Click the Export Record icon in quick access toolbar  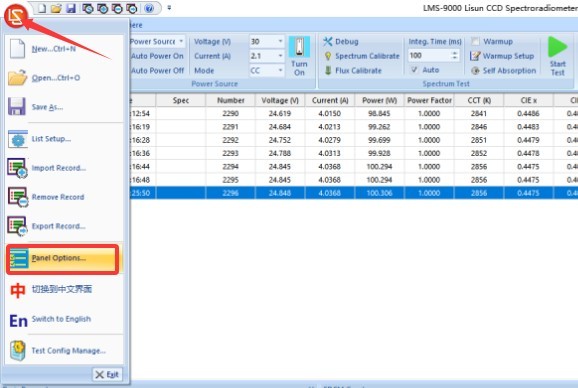coord(132,8)
